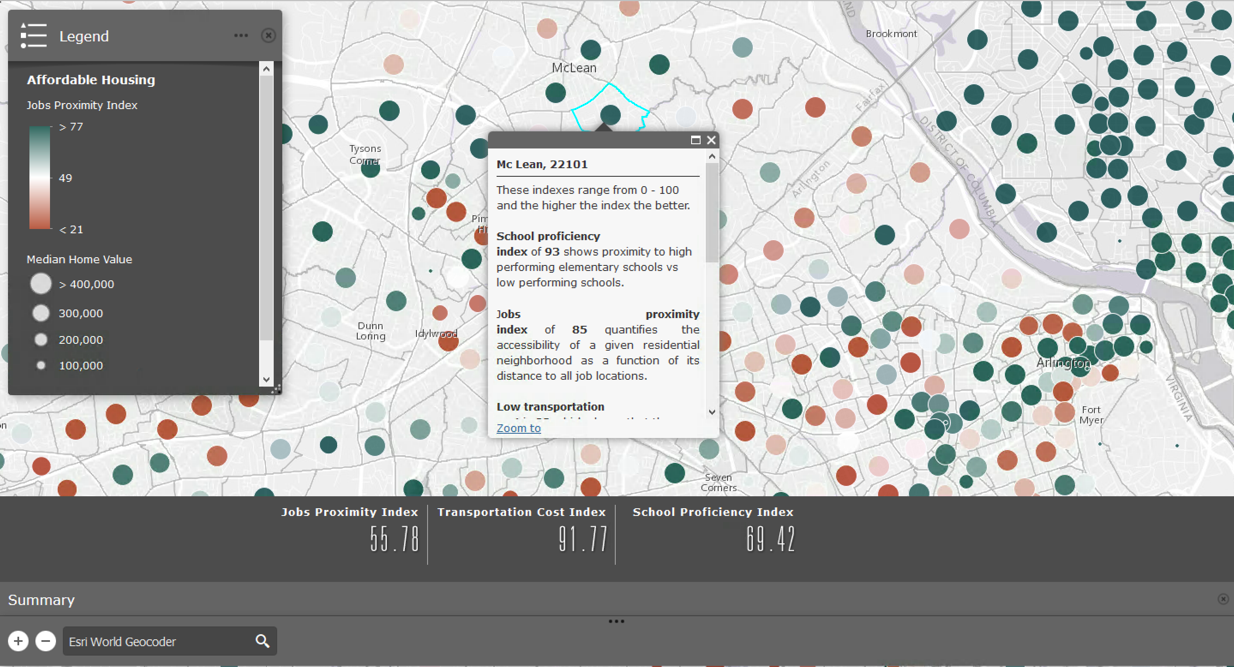Select the Jobs Proximity Index statistic
Image resolution: width=1234 pixels, height=667 pixels.
[350, 530]
